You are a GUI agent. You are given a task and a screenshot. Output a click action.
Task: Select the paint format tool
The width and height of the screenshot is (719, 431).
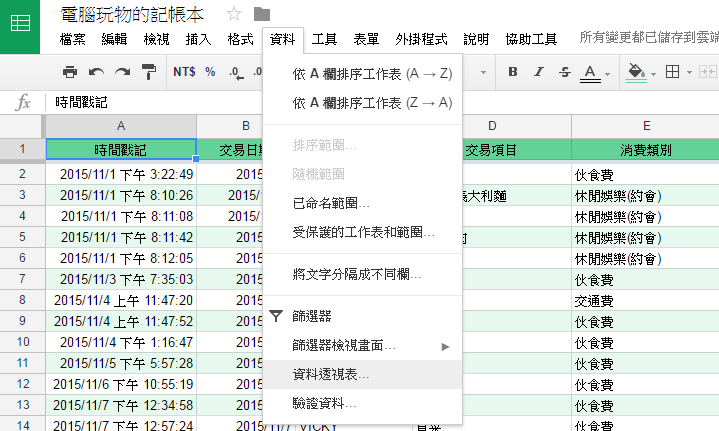pos(149,72)
